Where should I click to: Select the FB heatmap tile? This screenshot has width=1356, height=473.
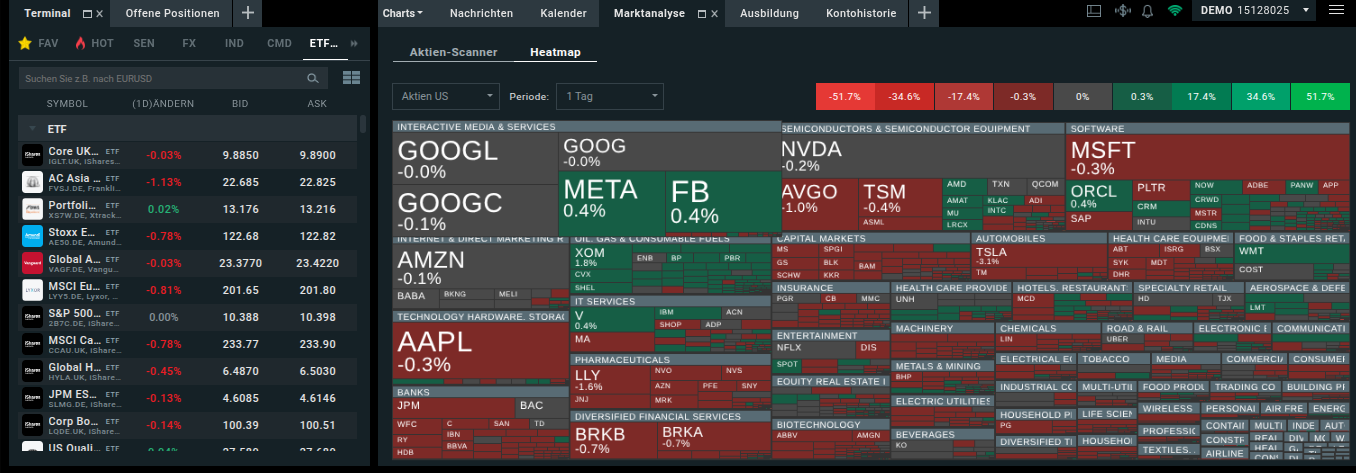click(x=723, y=200)
